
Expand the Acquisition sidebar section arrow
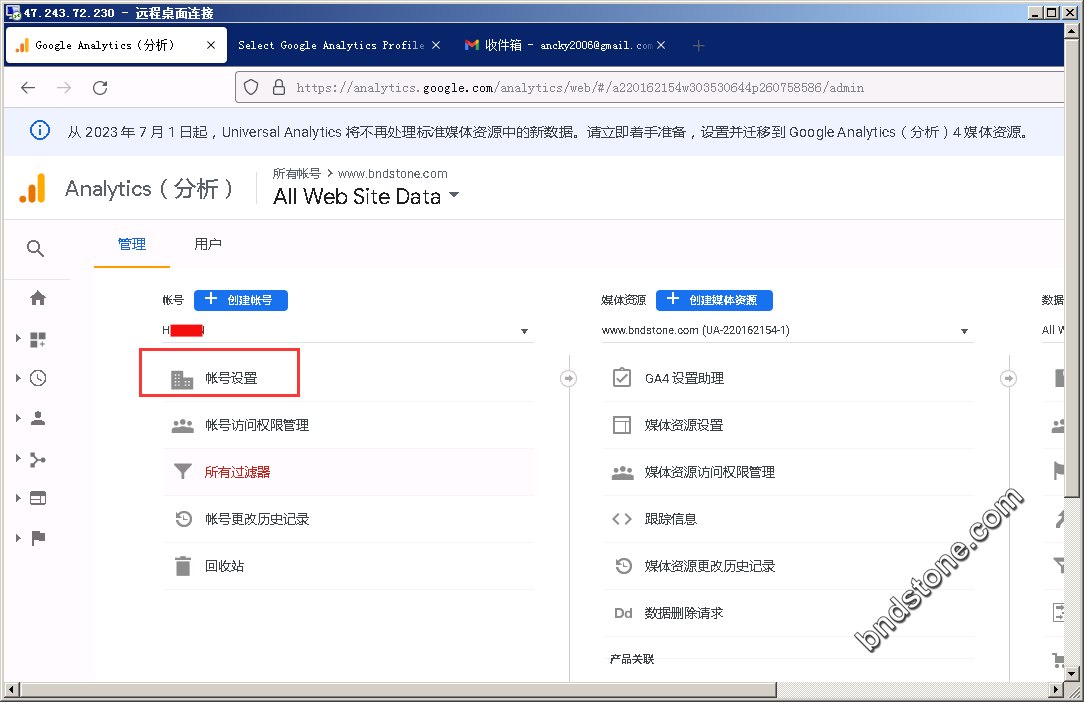point(18,458)
